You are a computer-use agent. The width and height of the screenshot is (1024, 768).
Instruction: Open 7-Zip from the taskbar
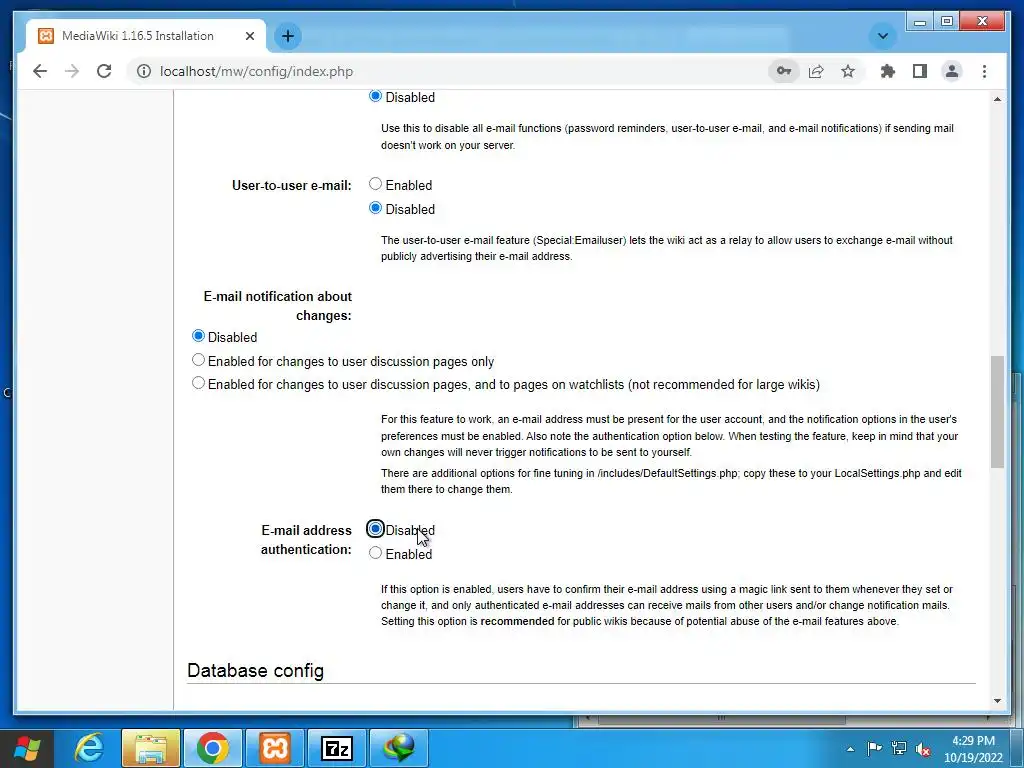pos(337,748)
